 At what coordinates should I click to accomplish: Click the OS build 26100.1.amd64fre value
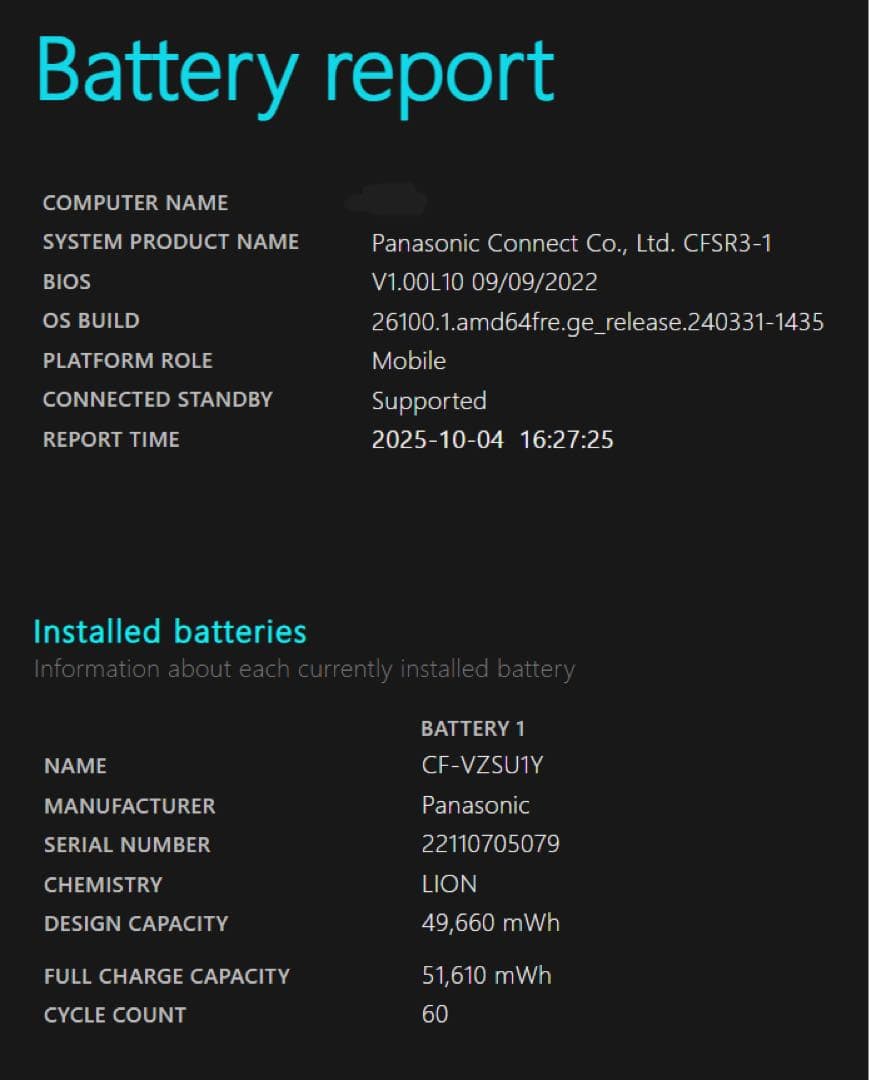tap(597, 322)
